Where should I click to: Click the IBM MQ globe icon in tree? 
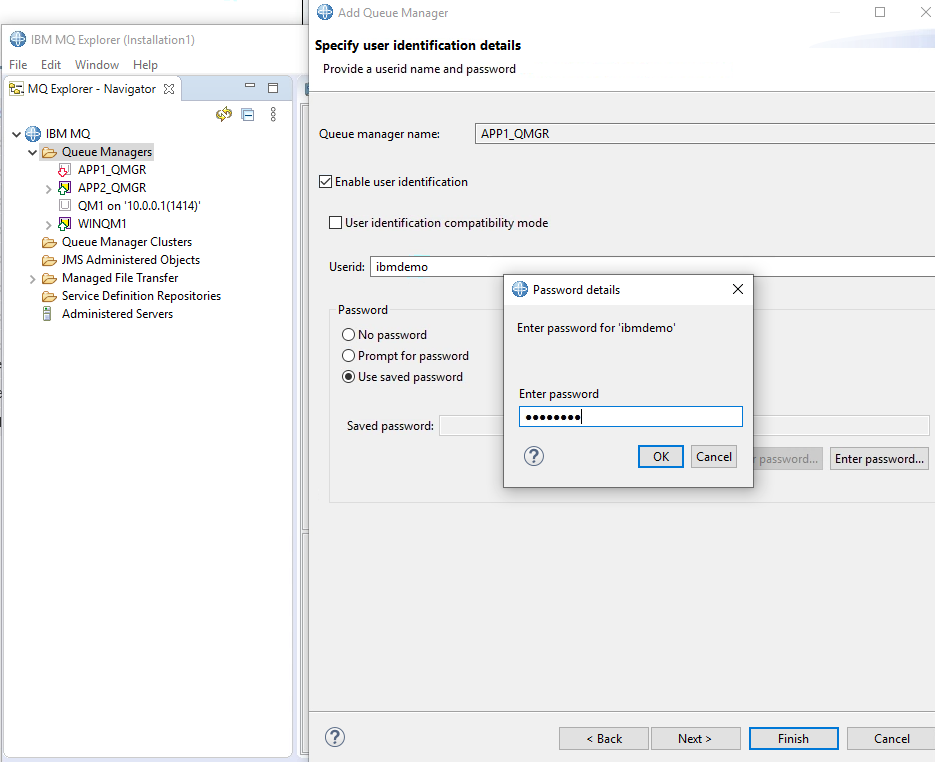[x=33, y=134]
